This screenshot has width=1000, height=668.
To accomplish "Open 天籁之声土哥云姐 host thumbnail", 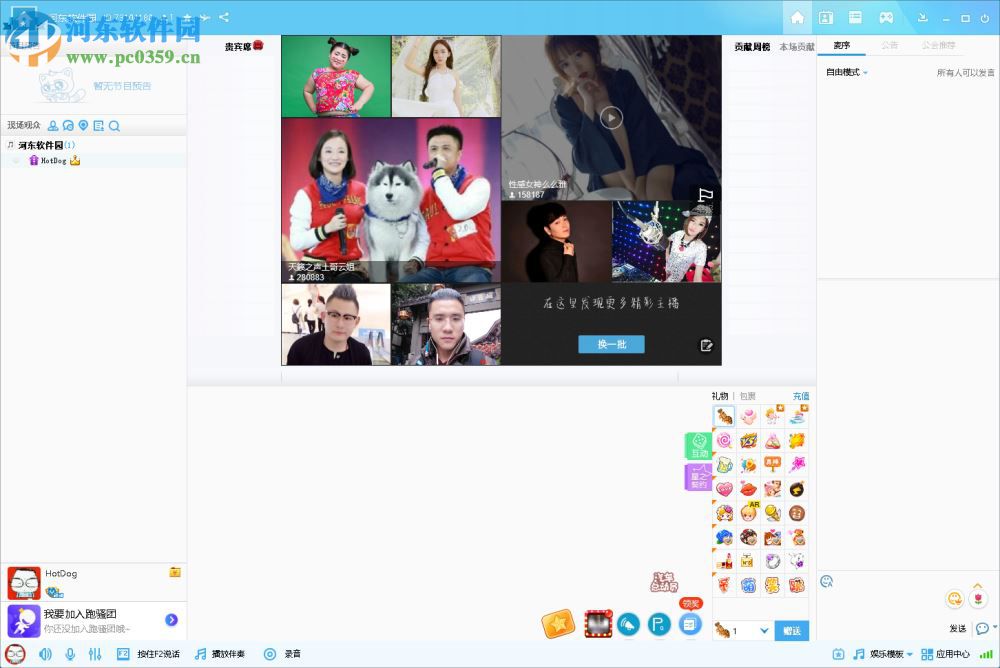I will [391, 200].
